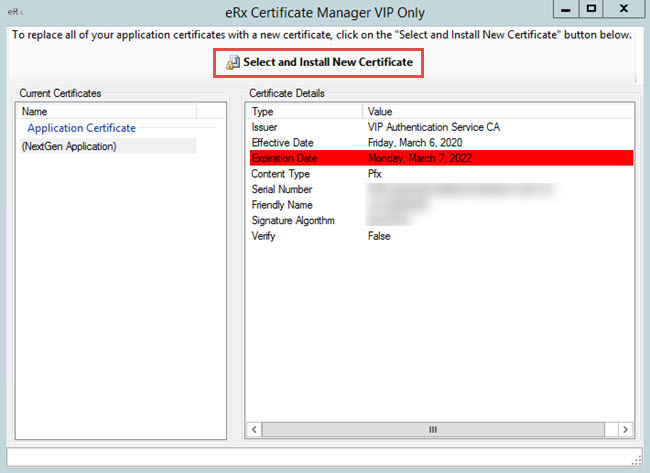Viewport: 650px width, 473px height.
Task: Click the Type column header
Action: click(306, 112)
